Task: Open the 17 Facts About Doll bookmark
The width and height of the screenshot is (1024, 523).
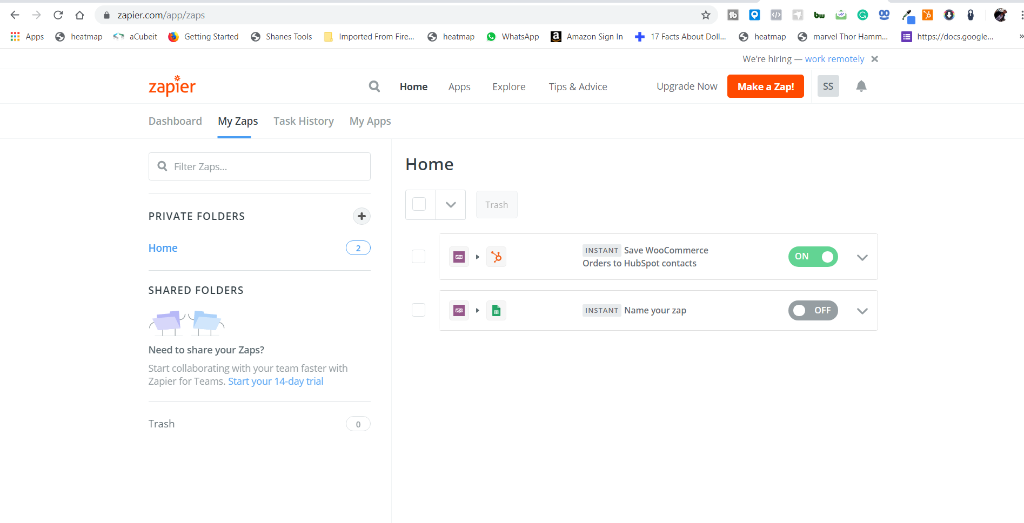Action: click(681, 37)
